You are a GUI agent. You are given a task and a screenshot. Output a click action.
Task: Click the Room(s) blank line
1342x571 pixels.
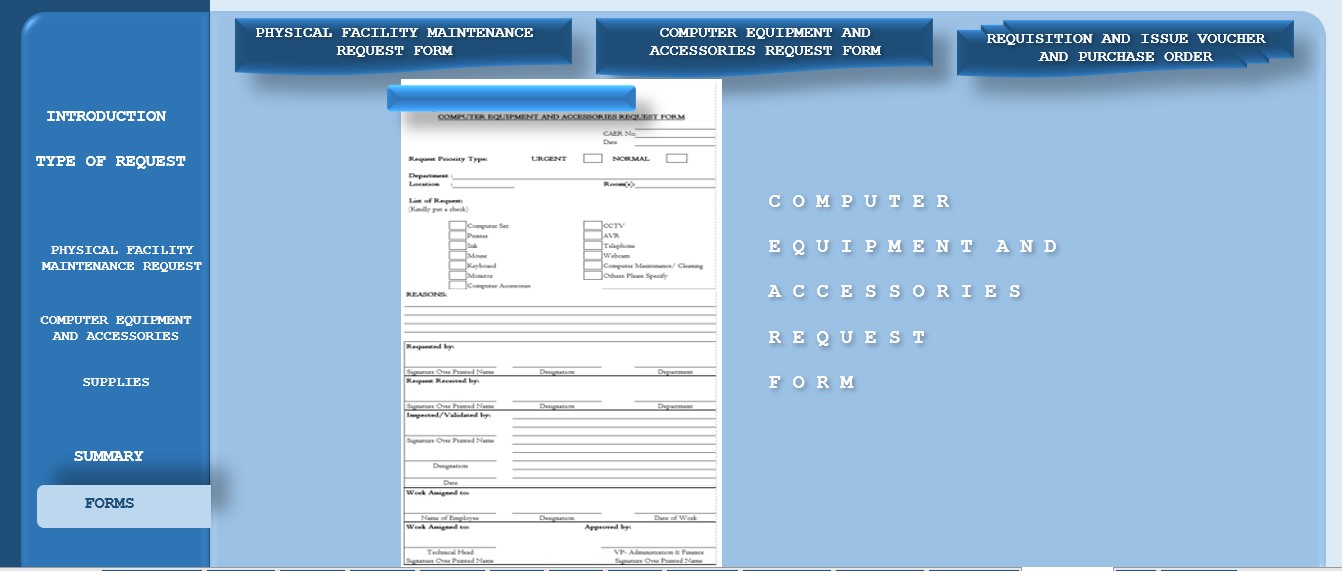tap(675, 187)
